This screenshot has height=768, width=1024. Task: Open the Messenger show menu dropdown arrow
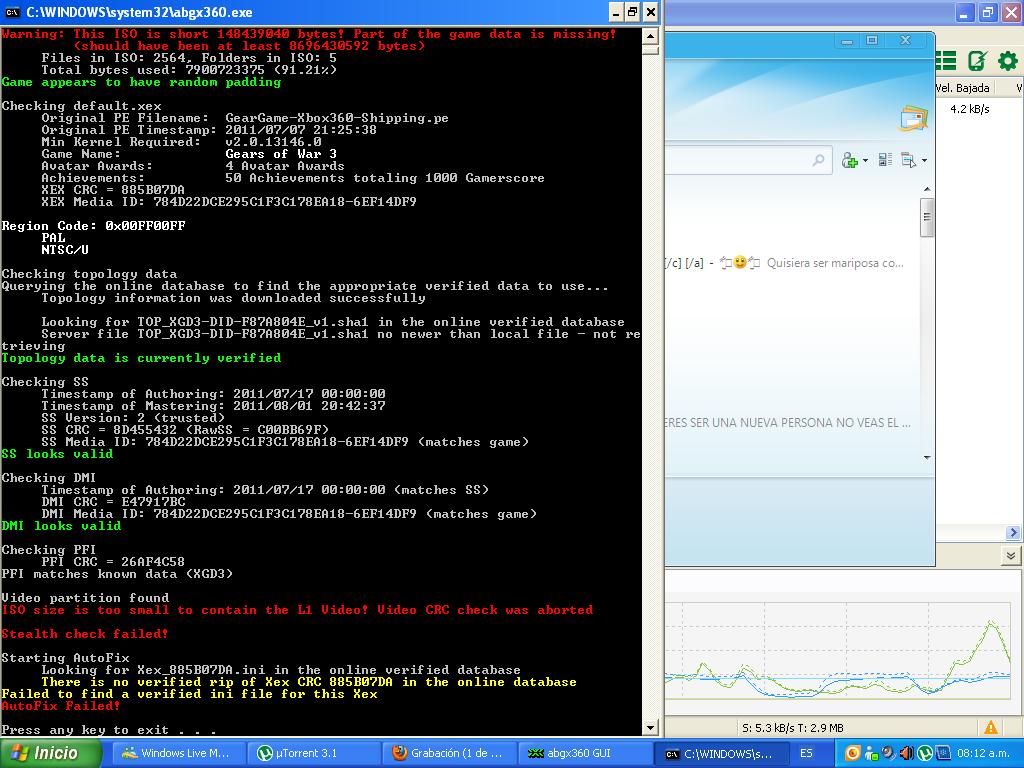coord(924,161)
